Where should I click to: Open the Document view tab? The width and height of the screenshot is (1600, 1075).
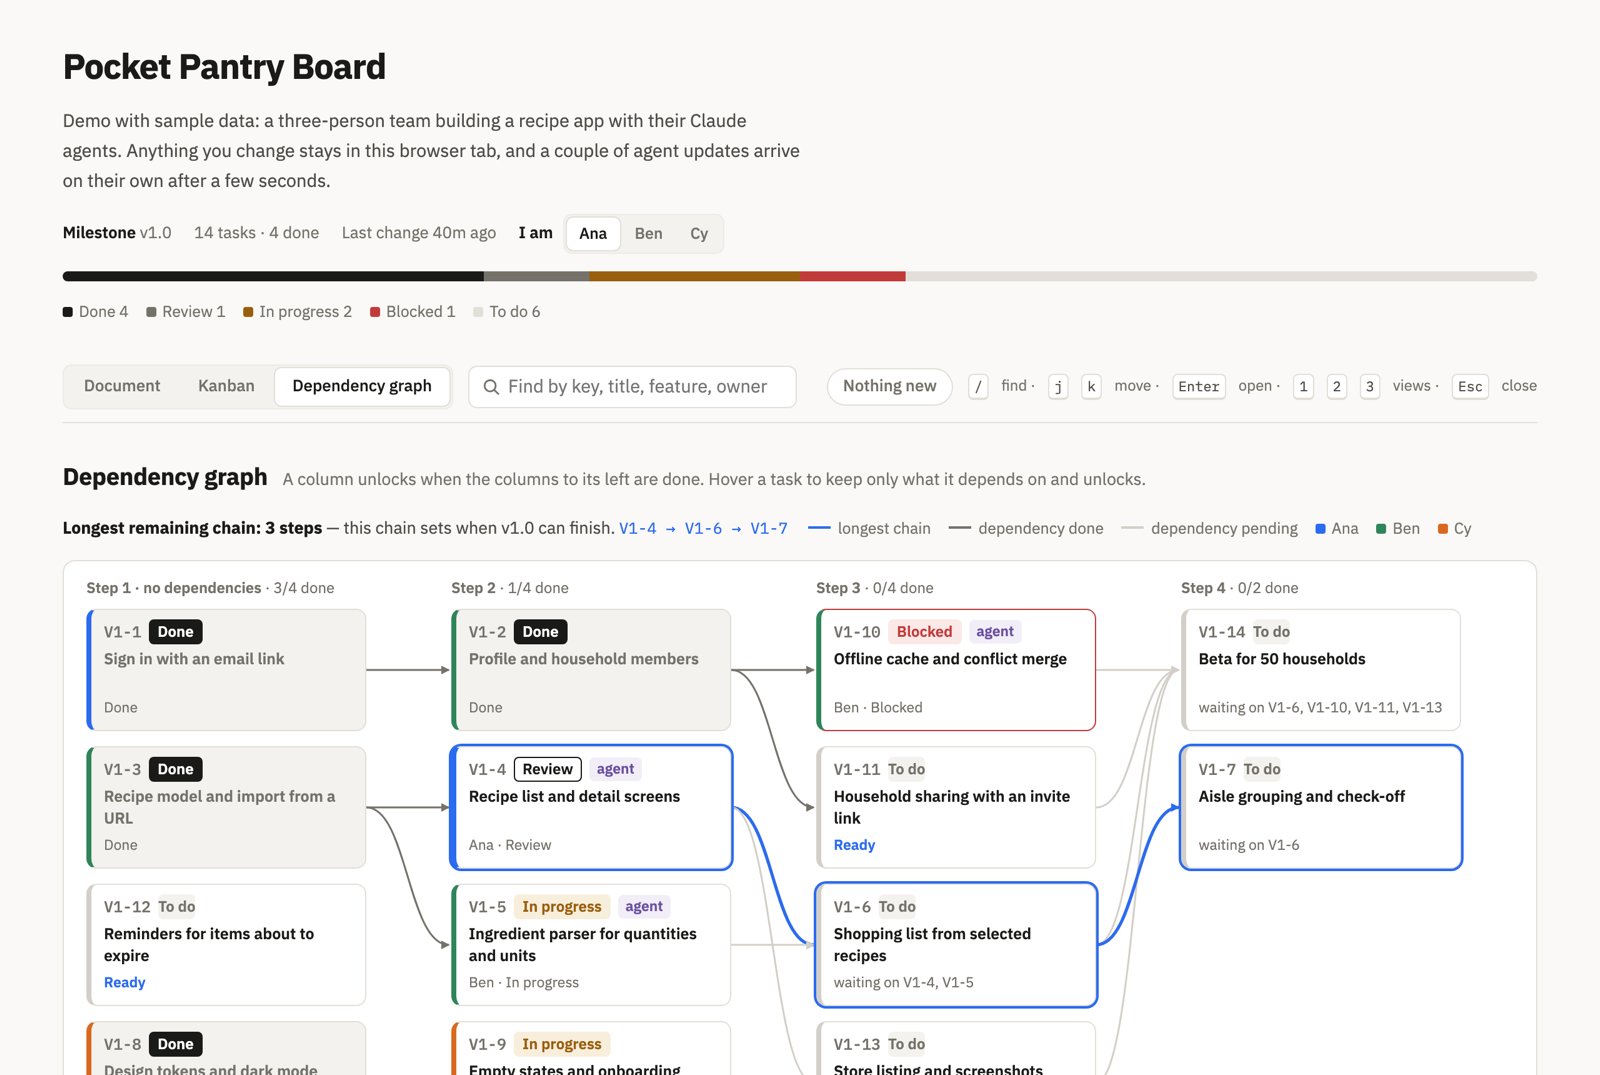[122, 386]
